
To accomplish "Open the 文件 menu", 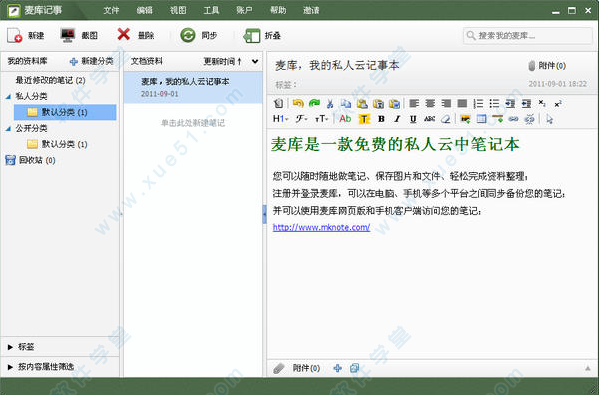I will tap(111, 10).
